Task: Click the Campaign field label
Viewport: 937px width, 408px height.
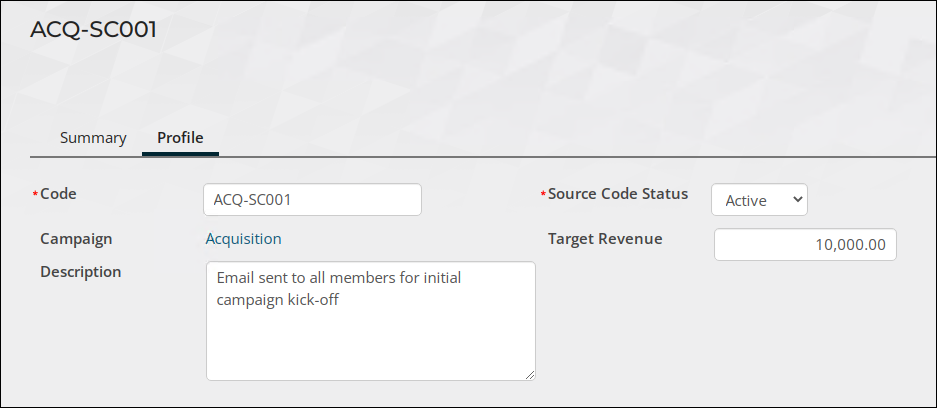Action: click(x=76, y=239)
